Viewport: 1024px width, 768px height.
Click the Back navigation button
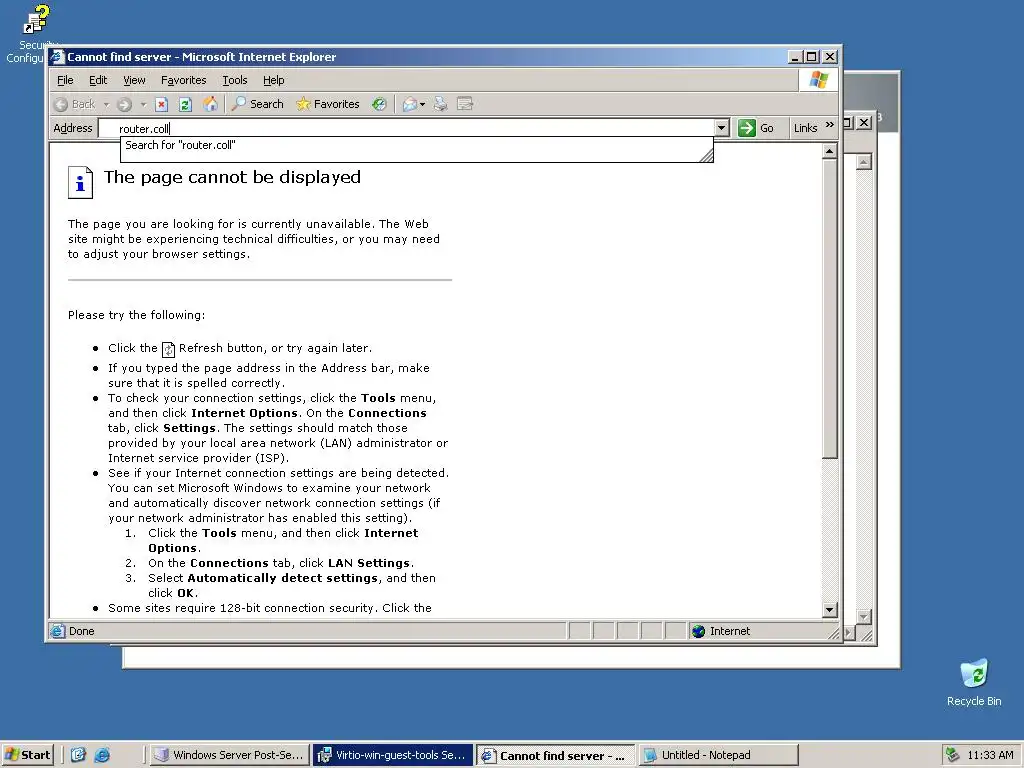point(75,104)
